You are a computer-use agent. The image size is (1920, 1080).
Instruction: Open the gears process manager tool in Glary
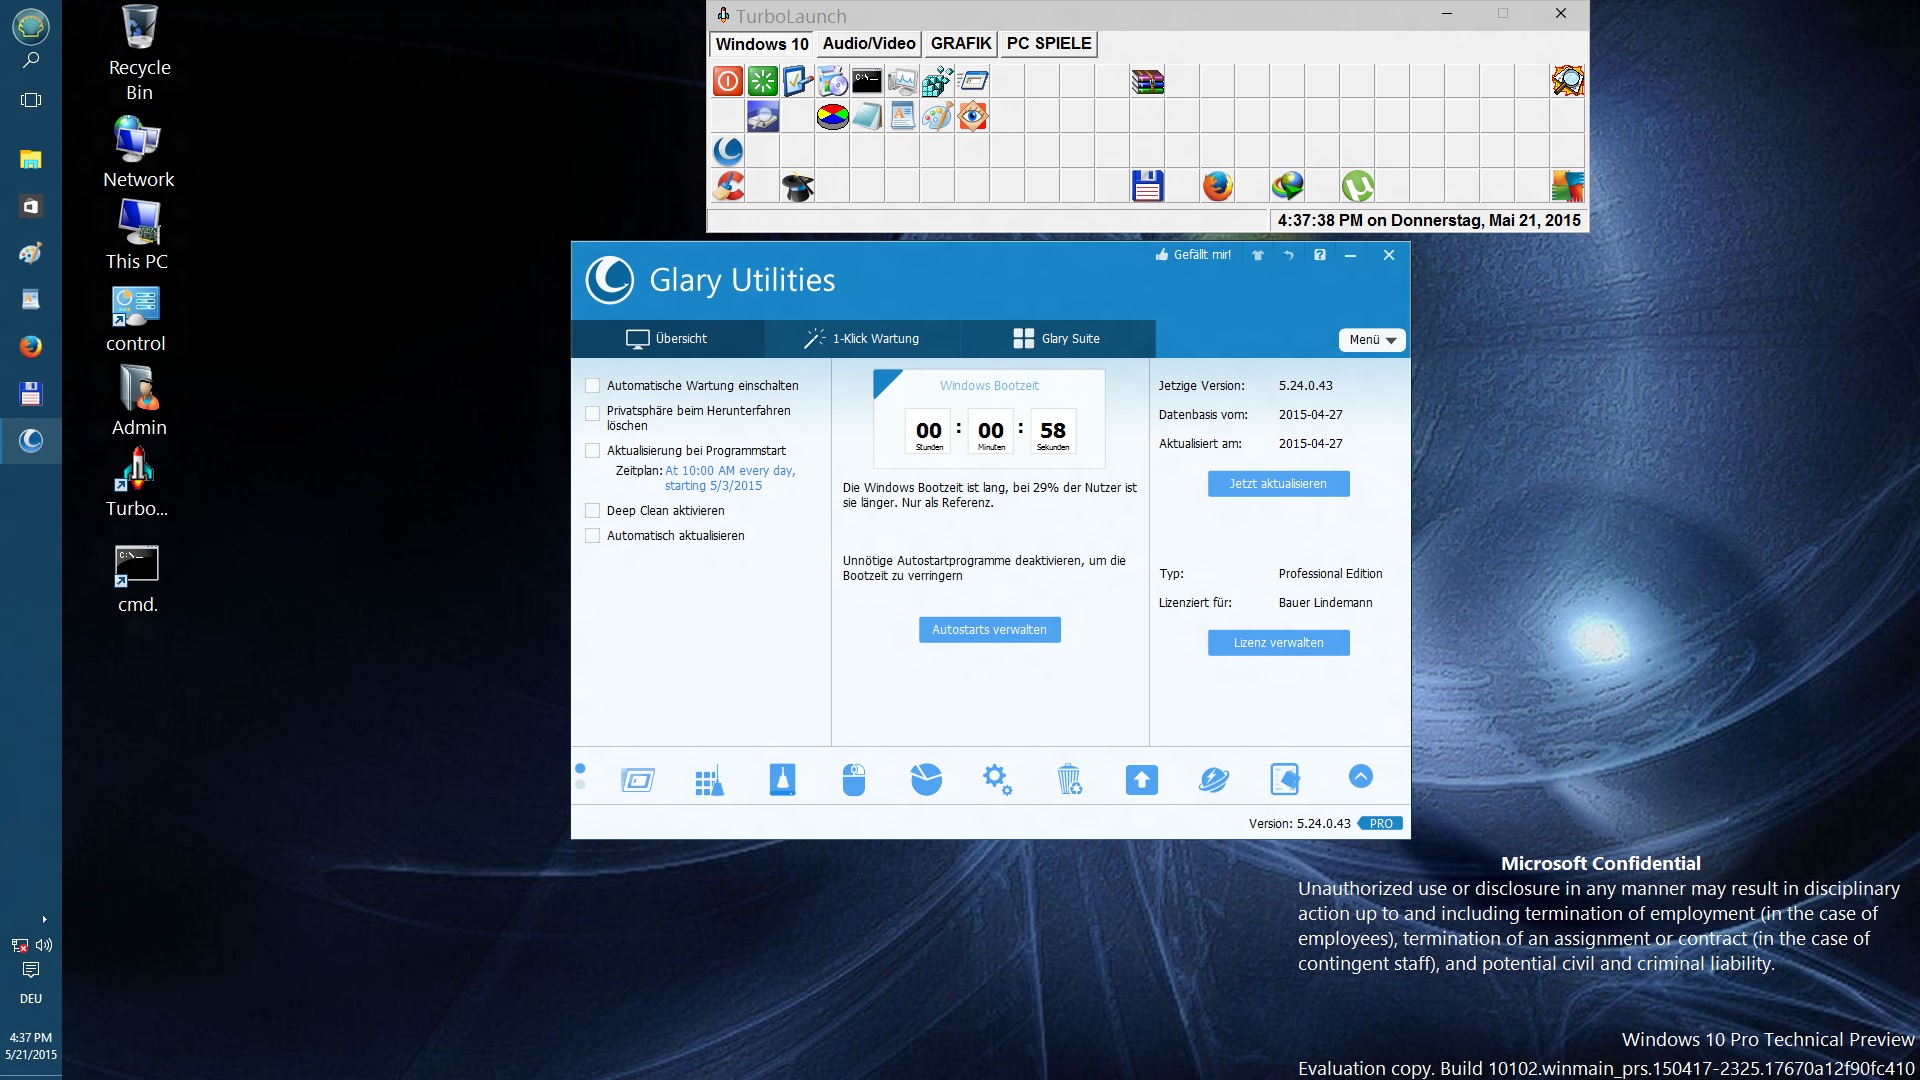tap(997, 779)
